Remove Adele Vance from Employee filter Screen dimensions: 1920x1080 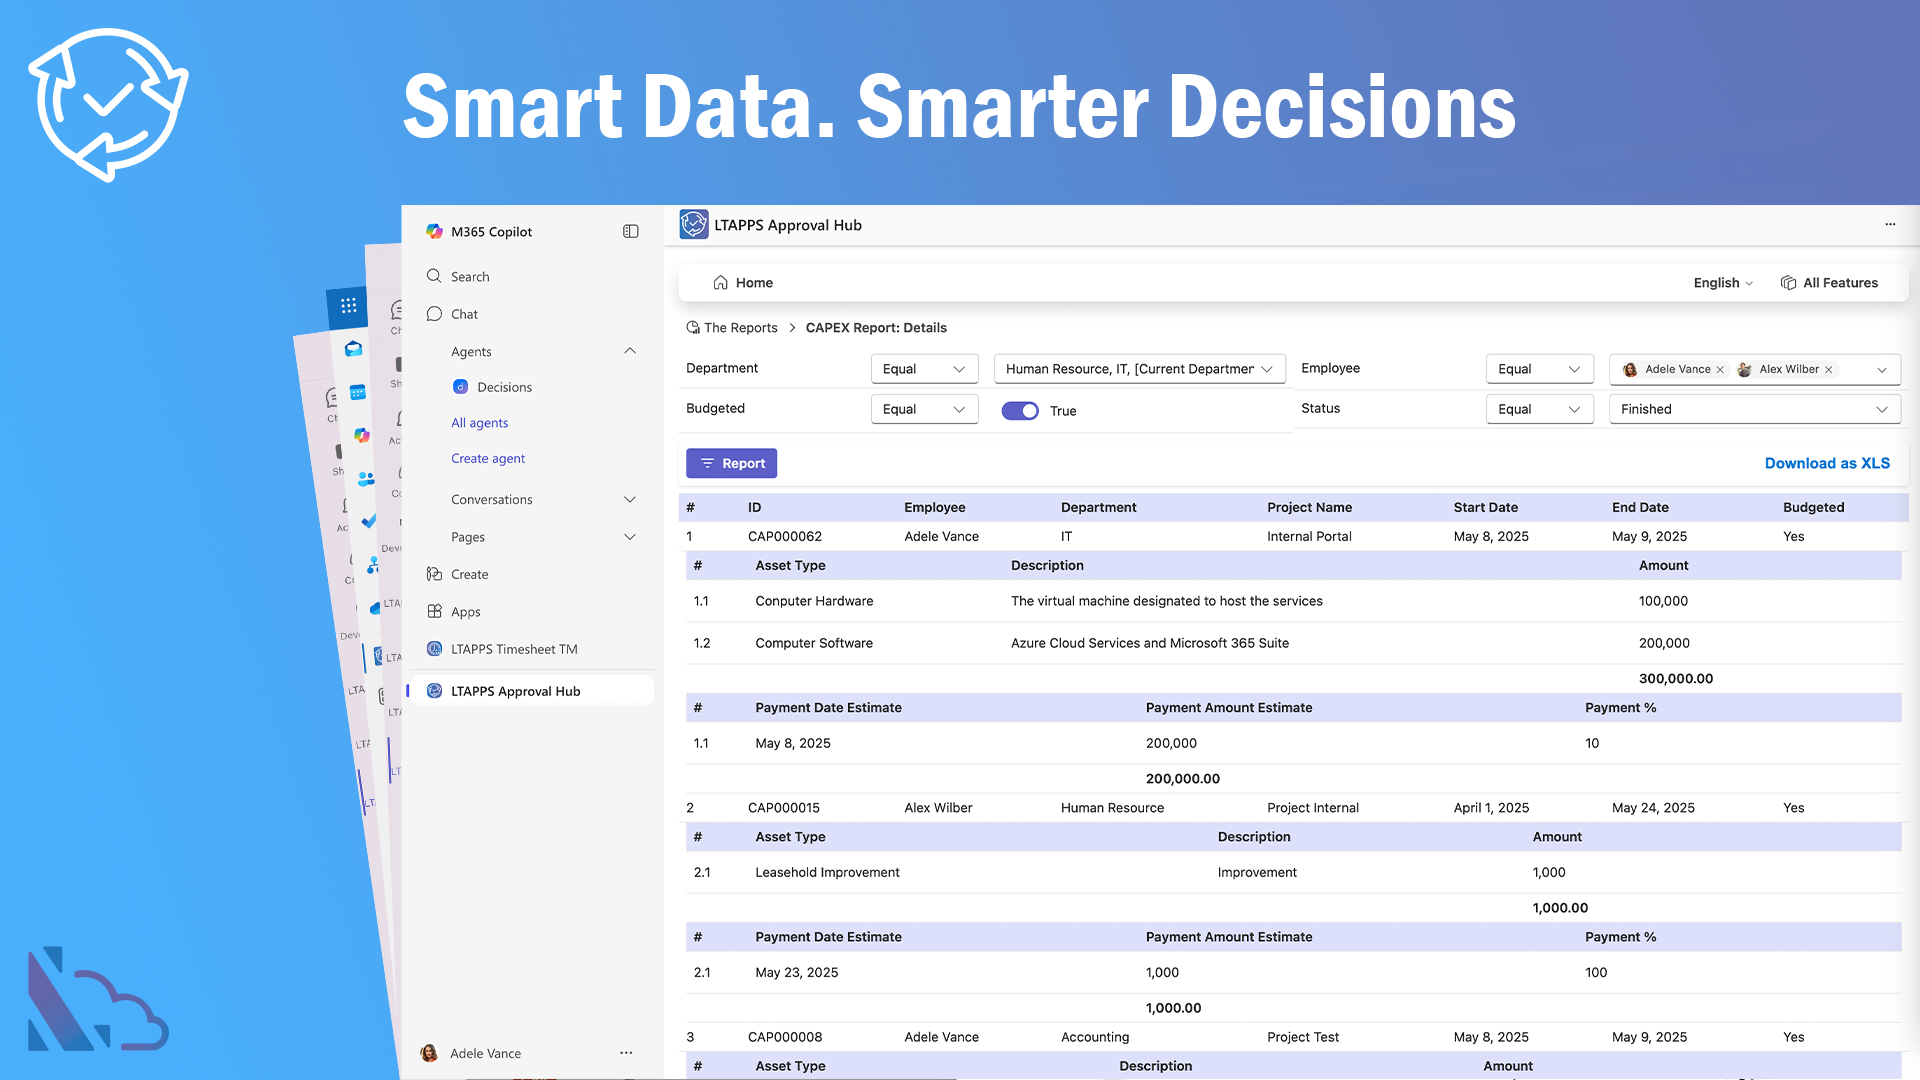tap(1720, 370)
